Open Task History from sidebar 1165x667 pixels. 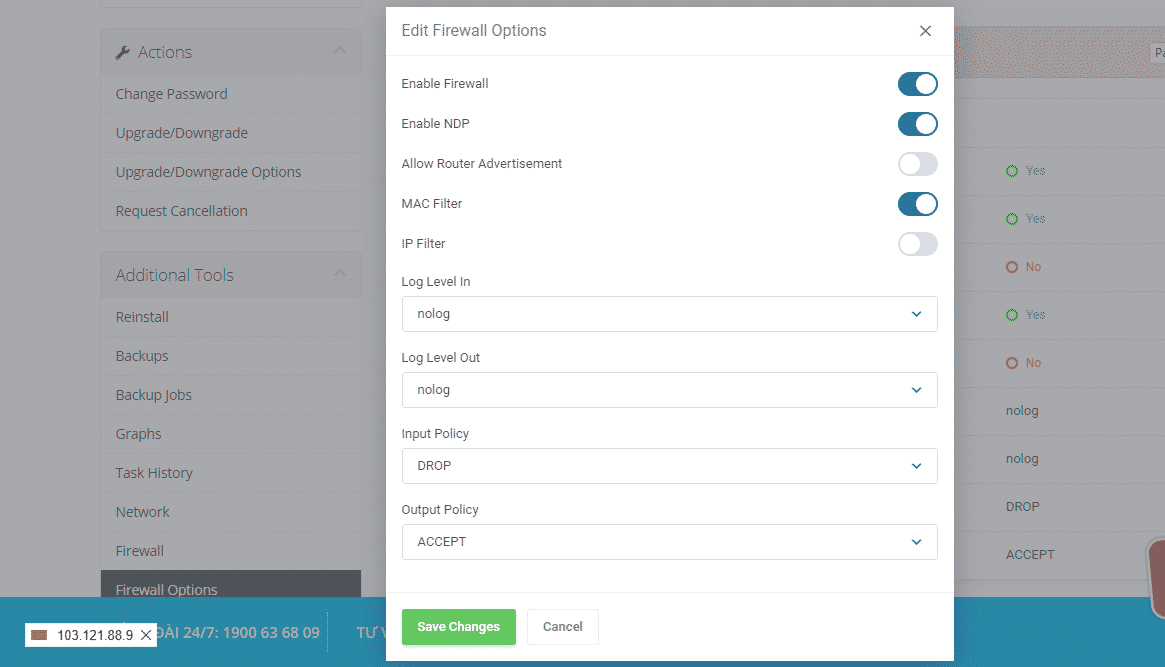tap(154, 473)
